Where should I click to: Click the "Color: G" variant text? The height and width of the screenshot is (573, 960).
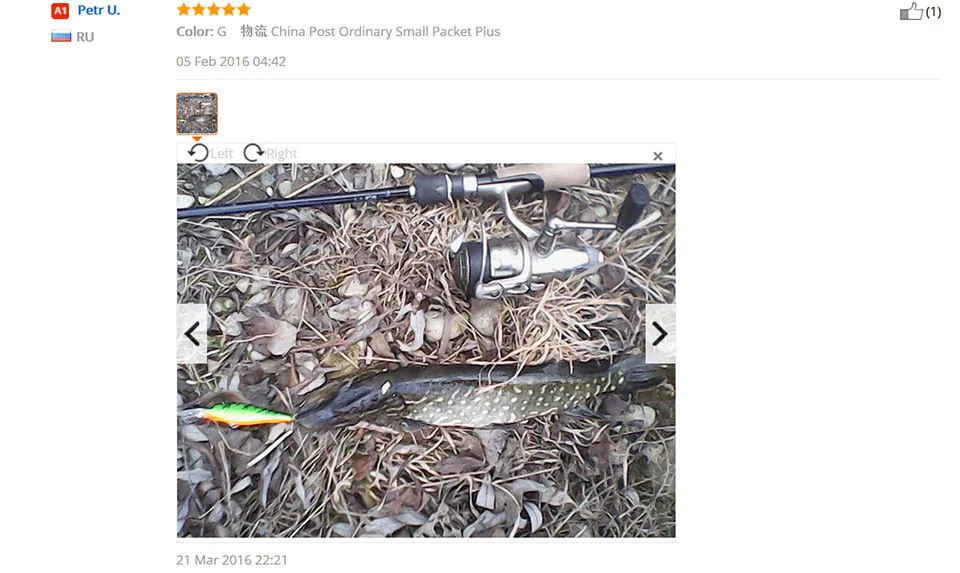(x=201, y=31)
